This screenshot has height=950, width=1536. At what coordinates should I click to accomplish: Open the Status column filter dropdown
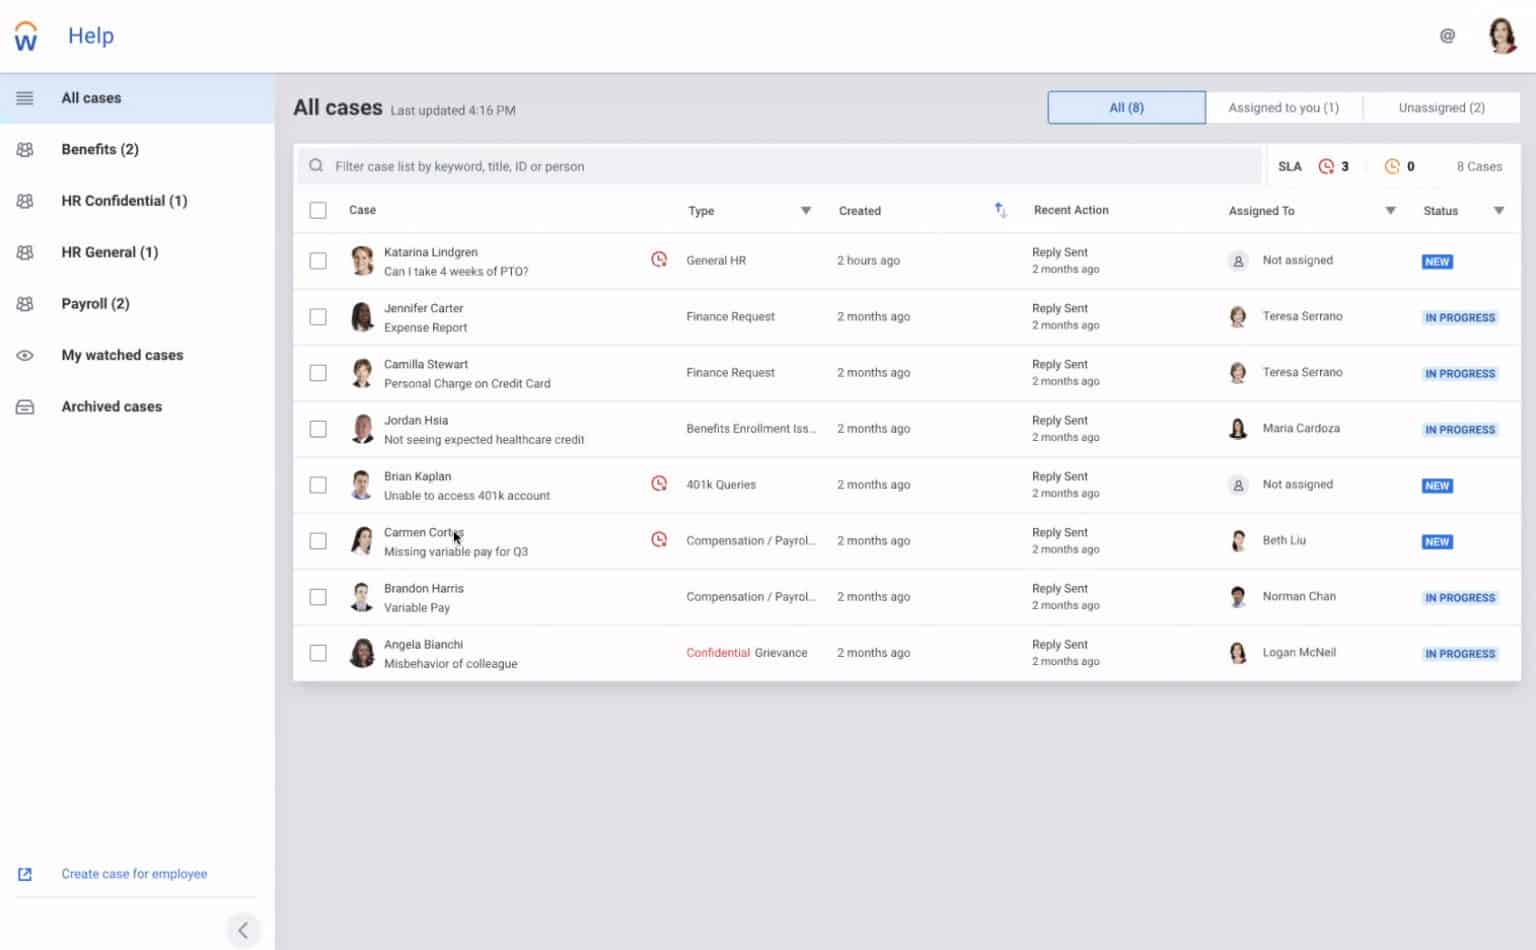(1499, 211)
